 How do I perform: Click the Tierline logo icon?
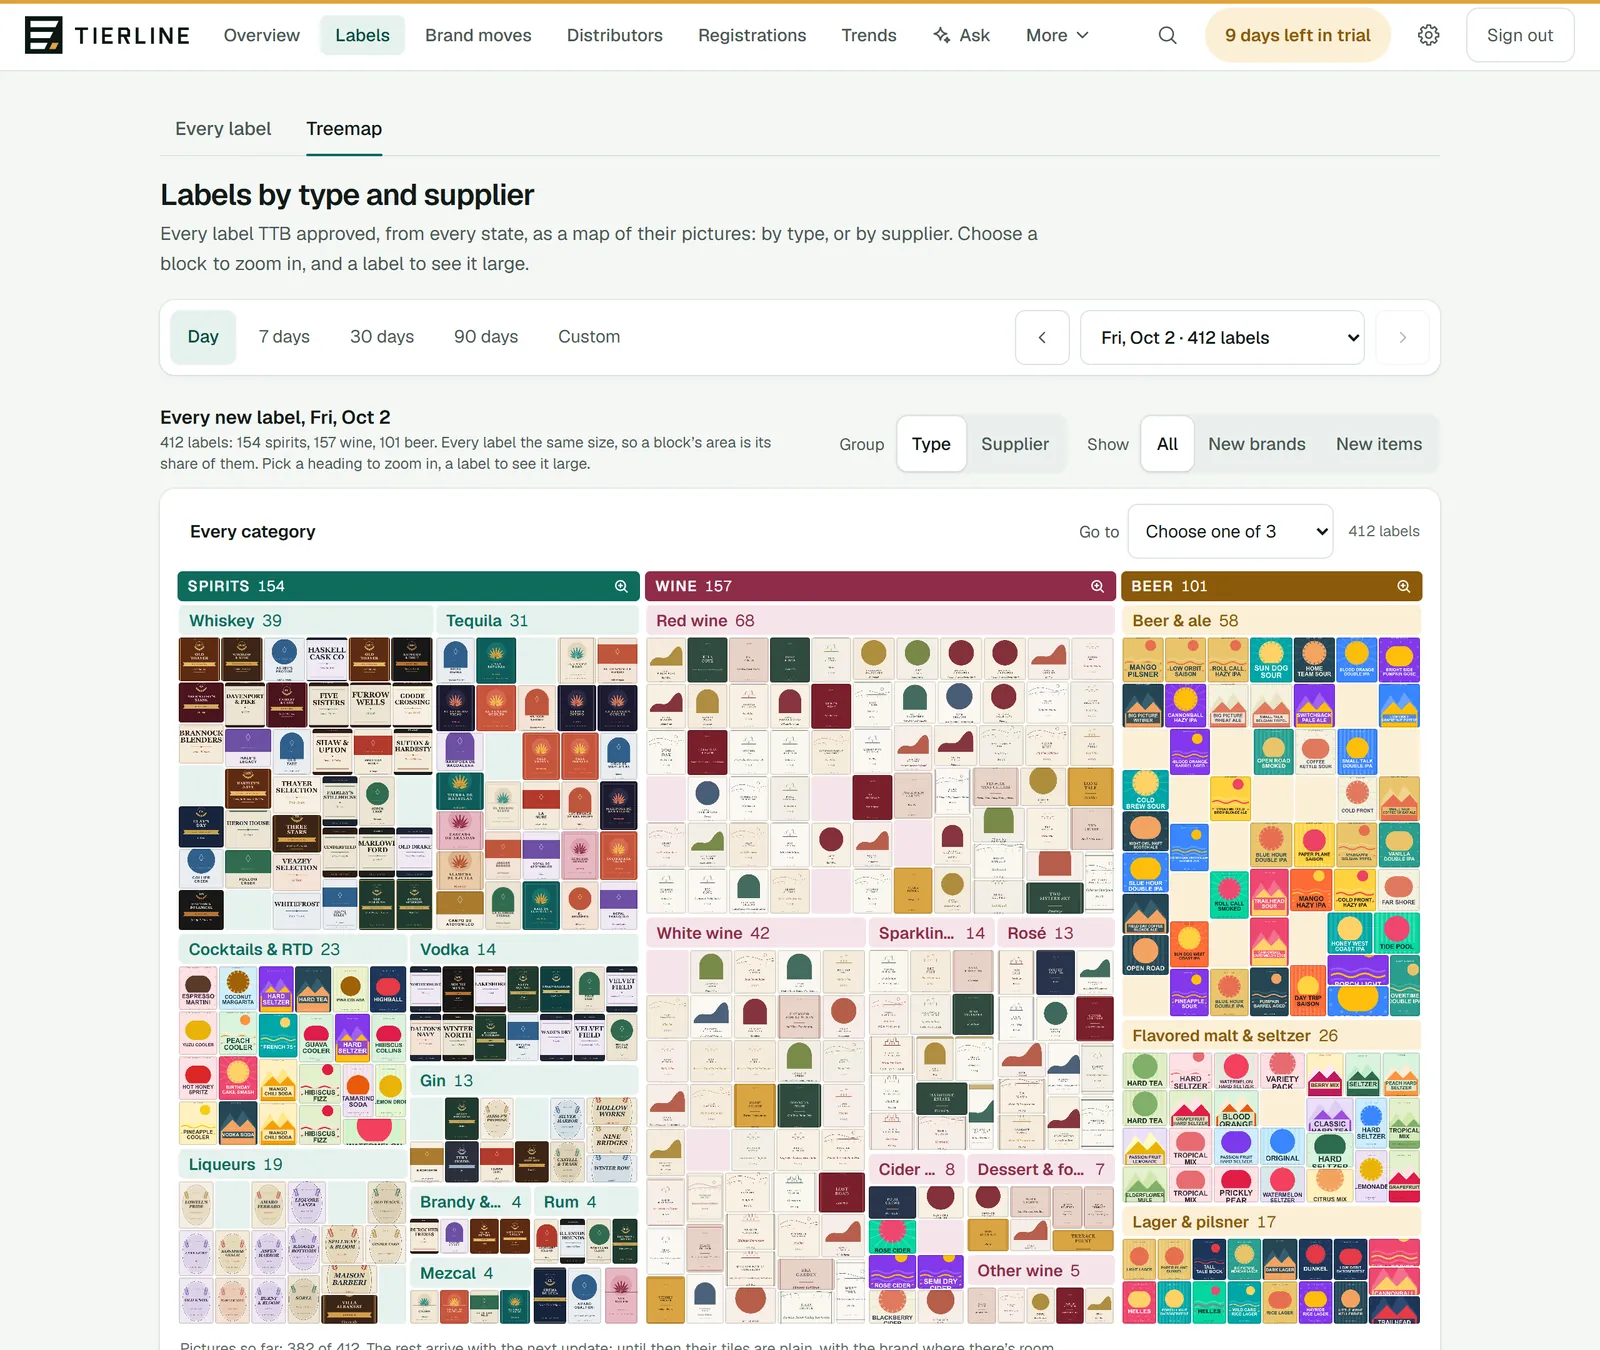[x=43, y=35]
